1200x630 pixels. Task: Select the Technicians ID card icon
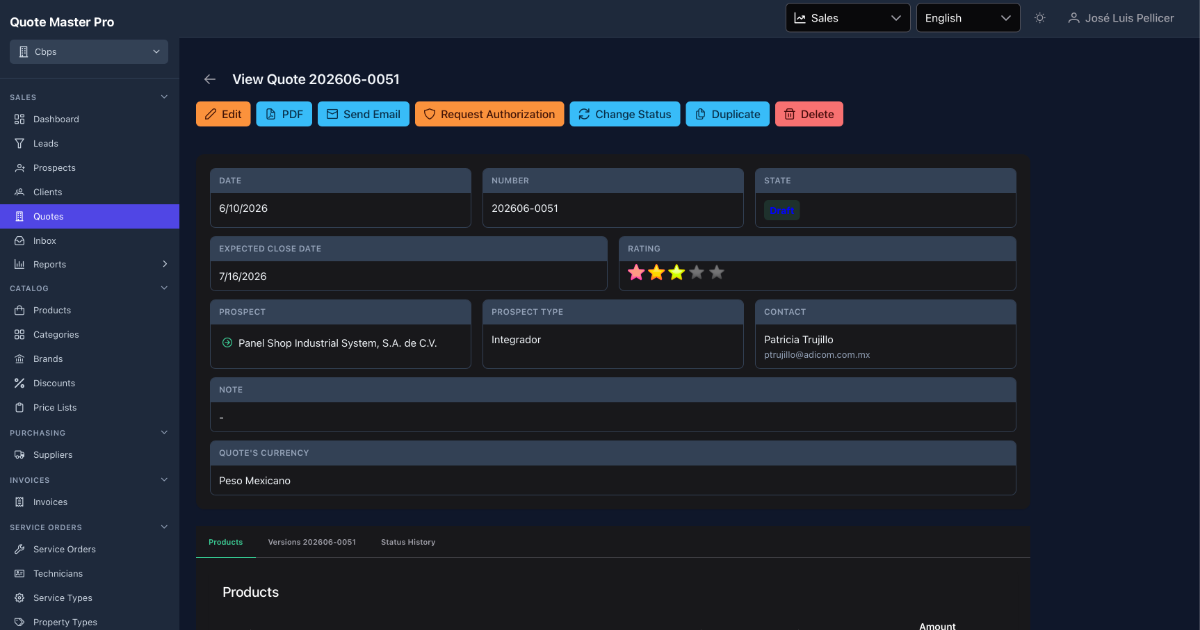pos(19,574)
